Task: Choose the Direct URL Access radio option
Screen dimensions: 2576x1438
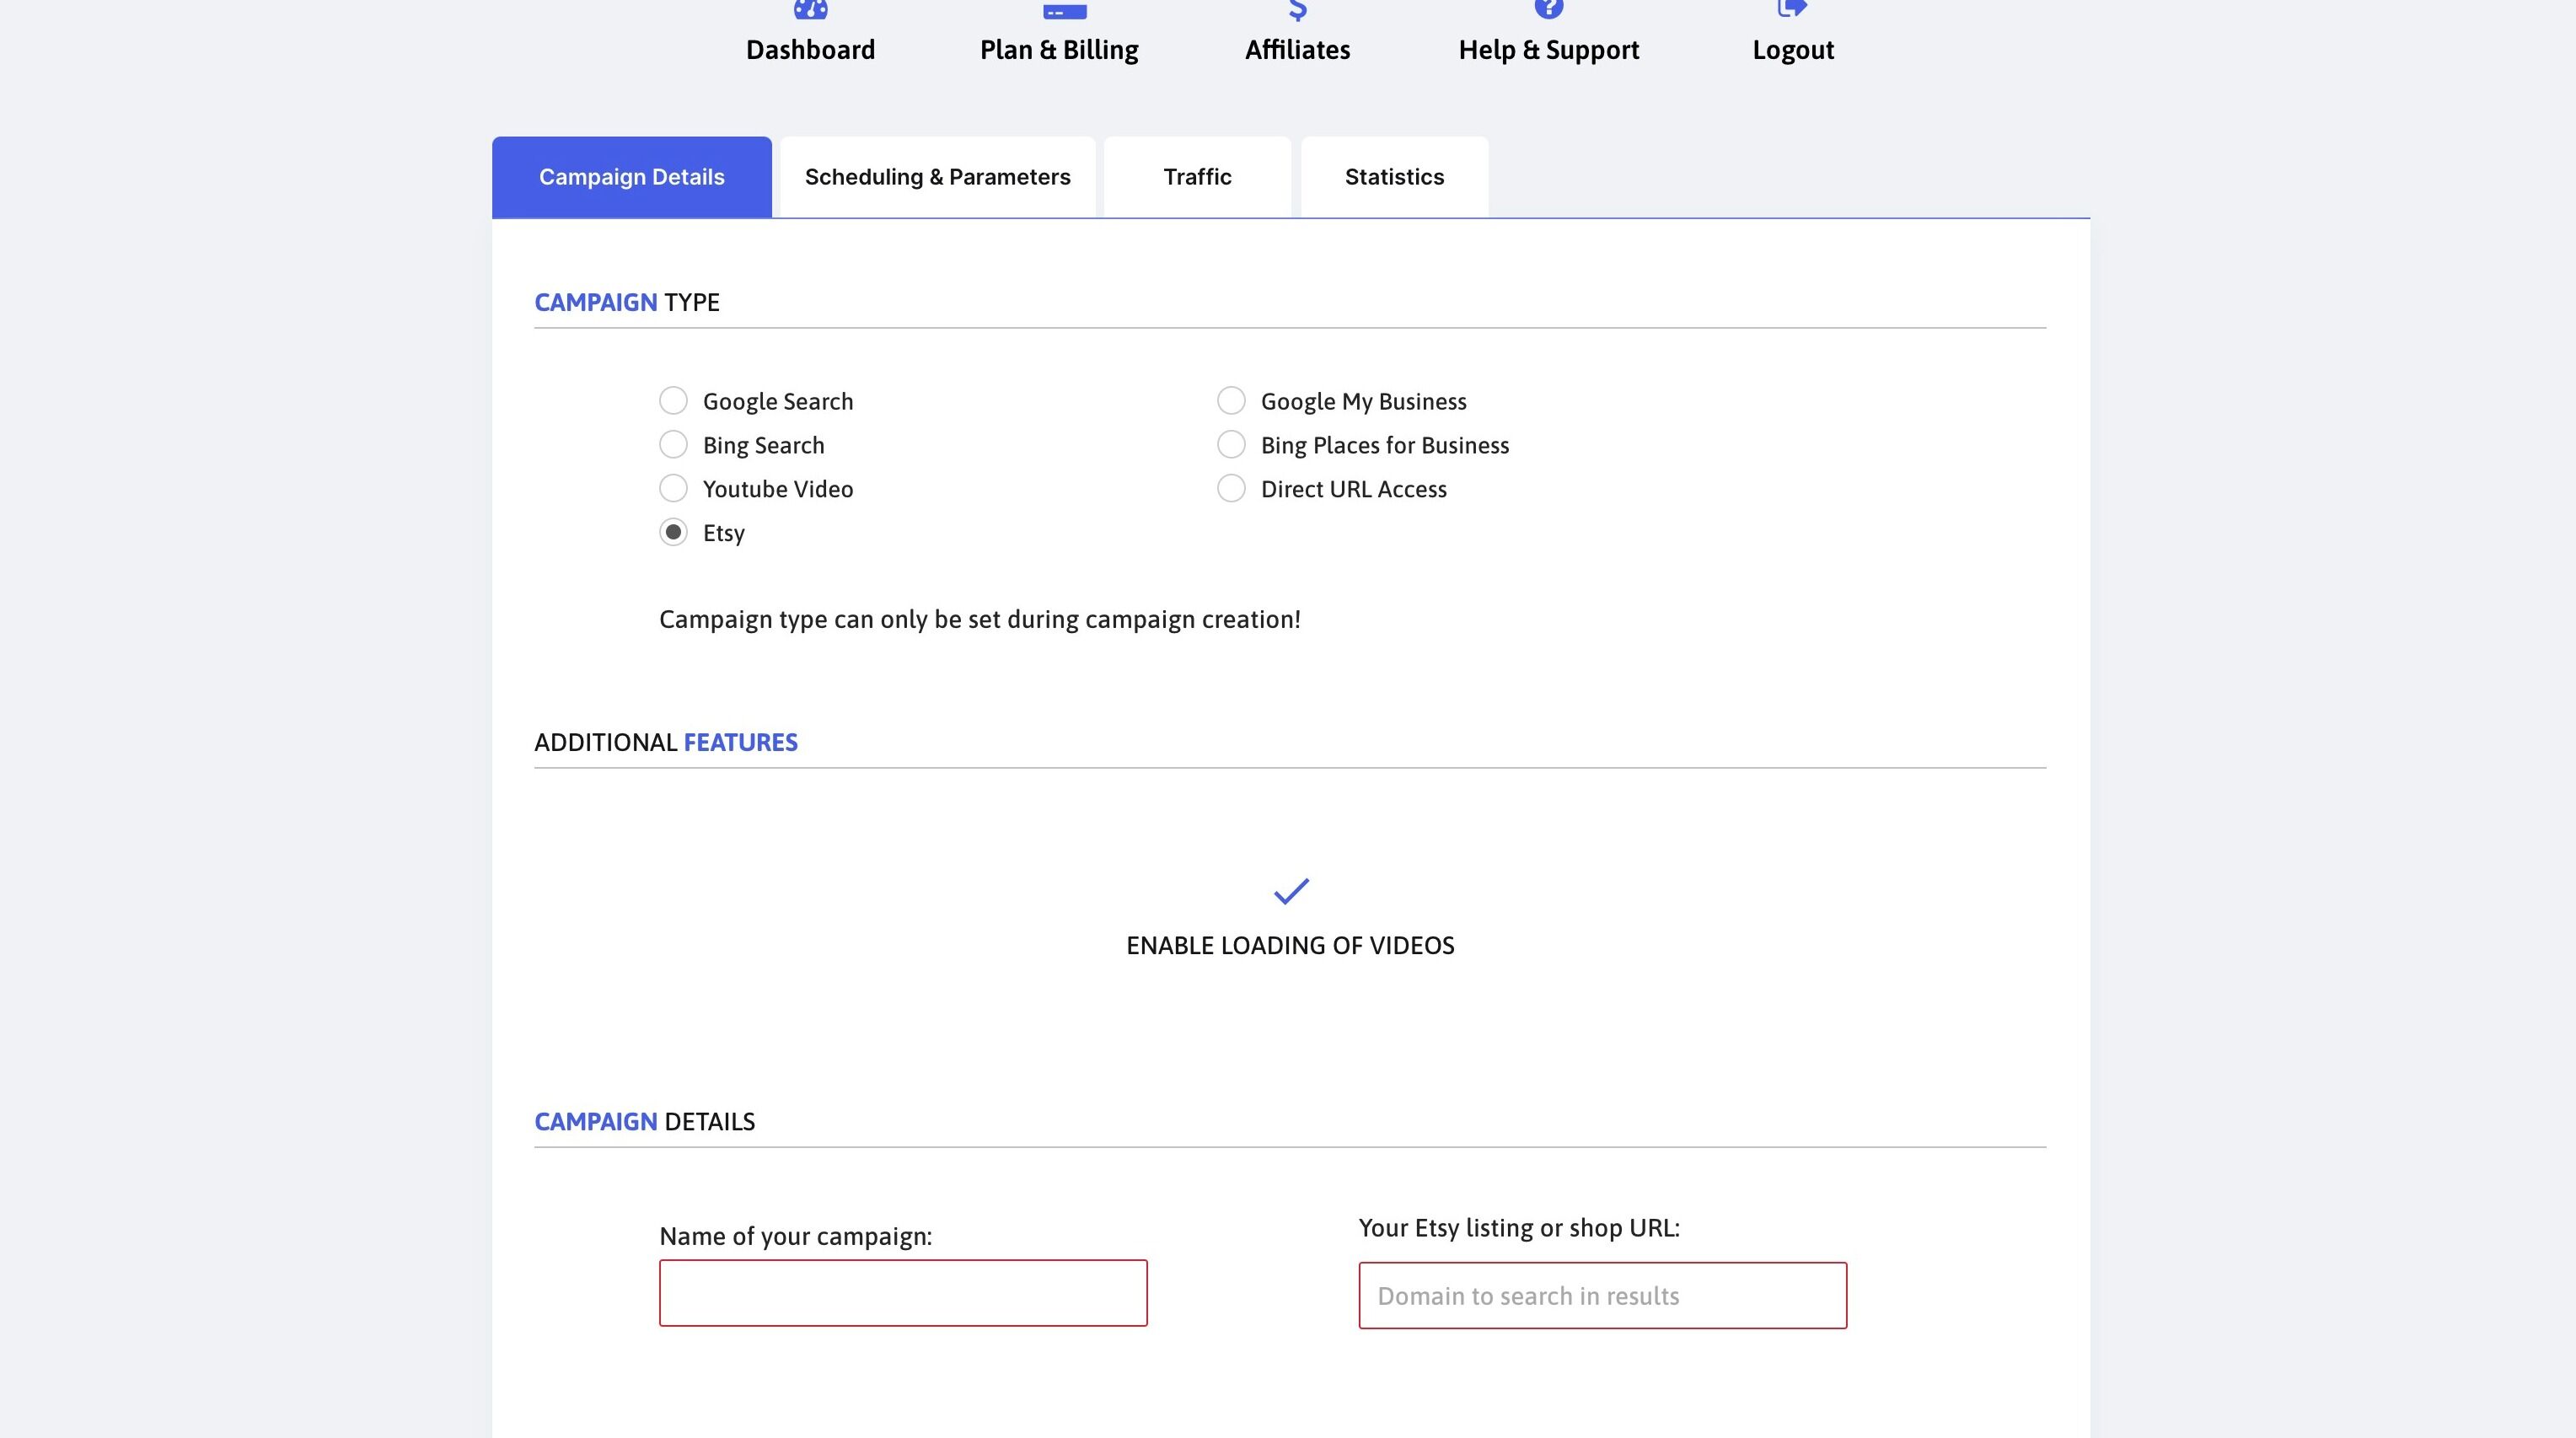Action: tap(1231, 489)
